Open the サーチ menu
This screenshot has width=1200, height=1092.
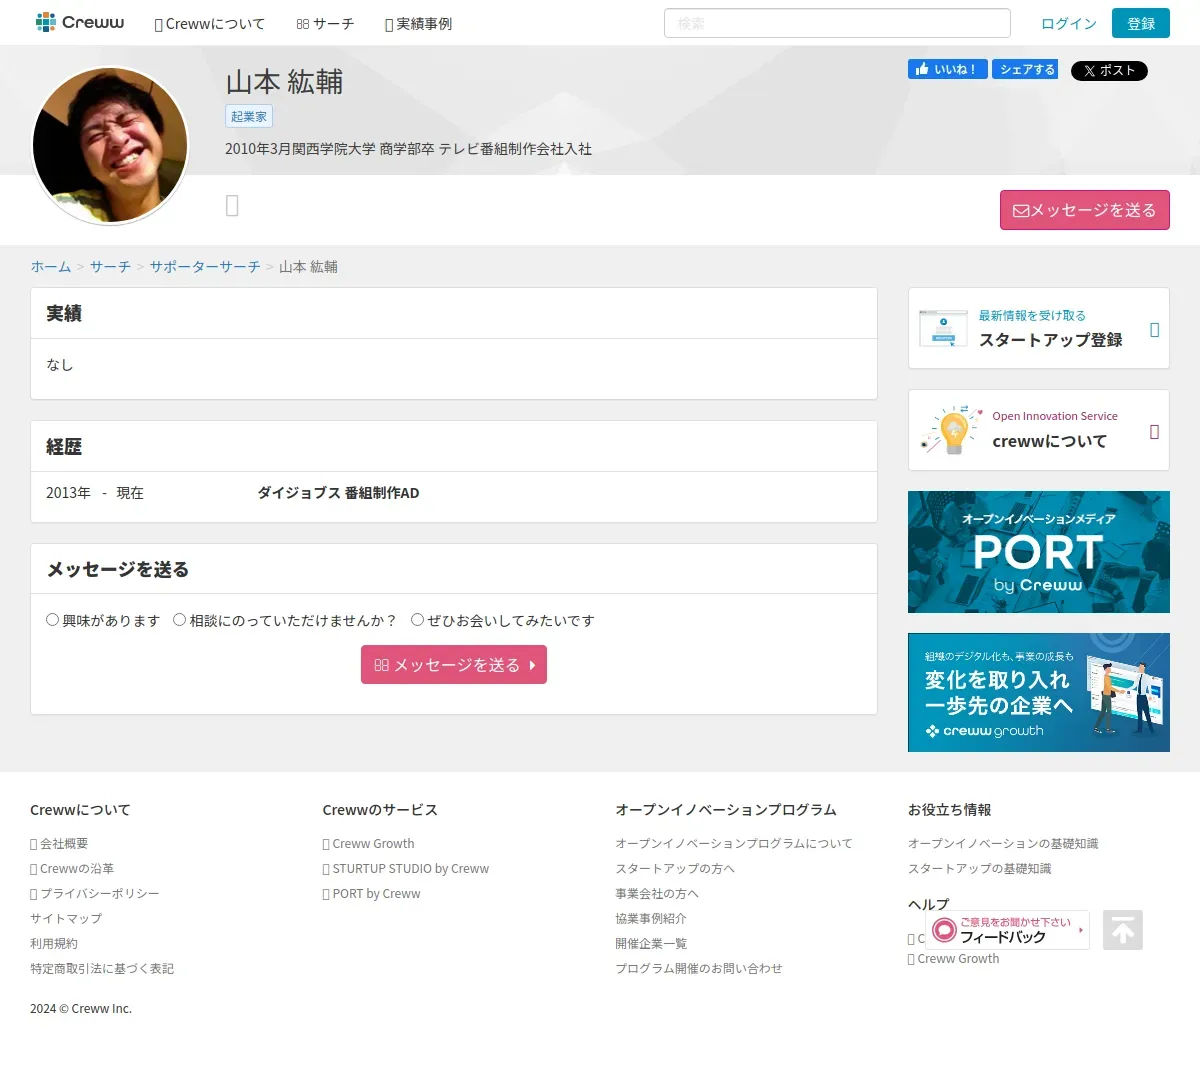click(325, 24)
